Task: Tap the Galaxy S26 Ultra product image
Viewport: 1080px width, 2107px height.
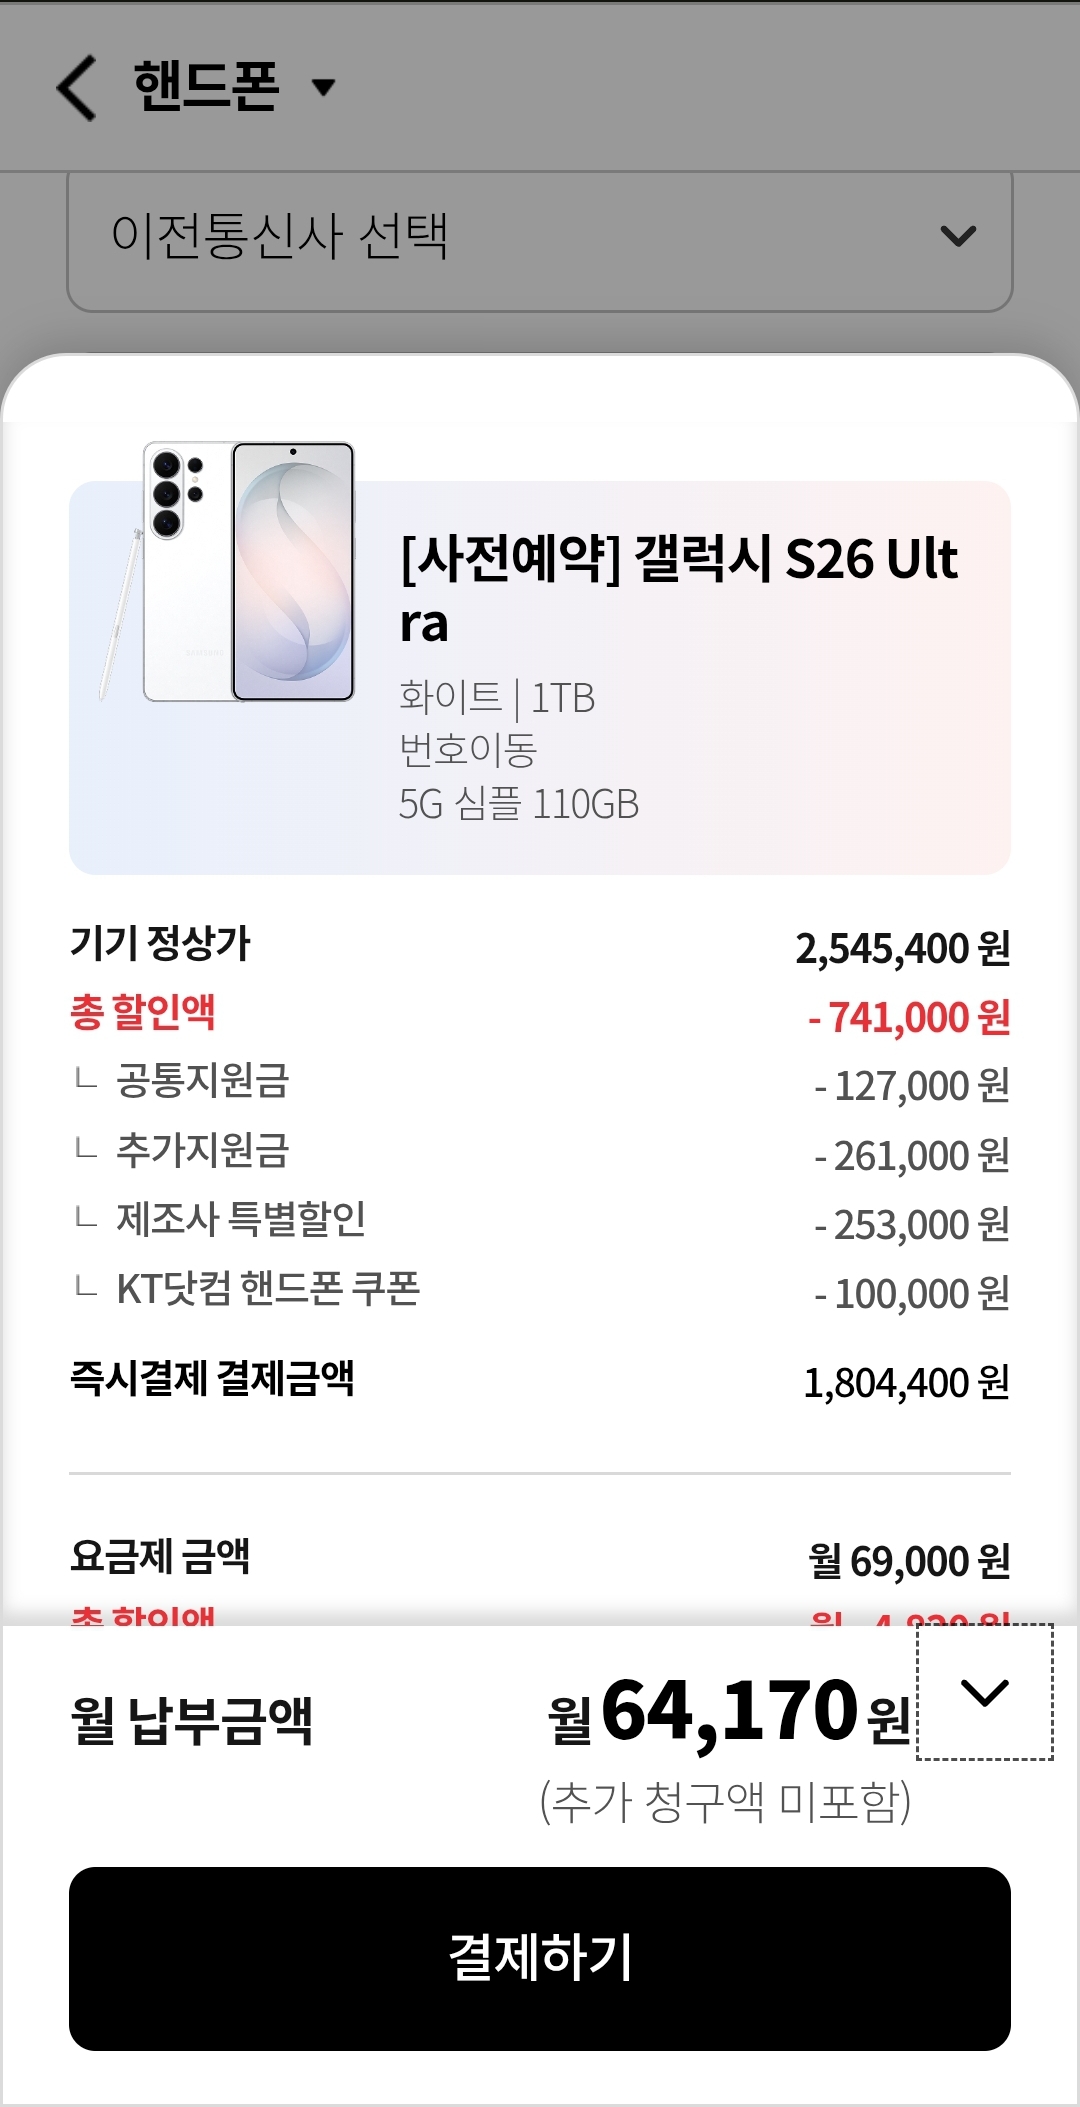Action: [230, 572]
